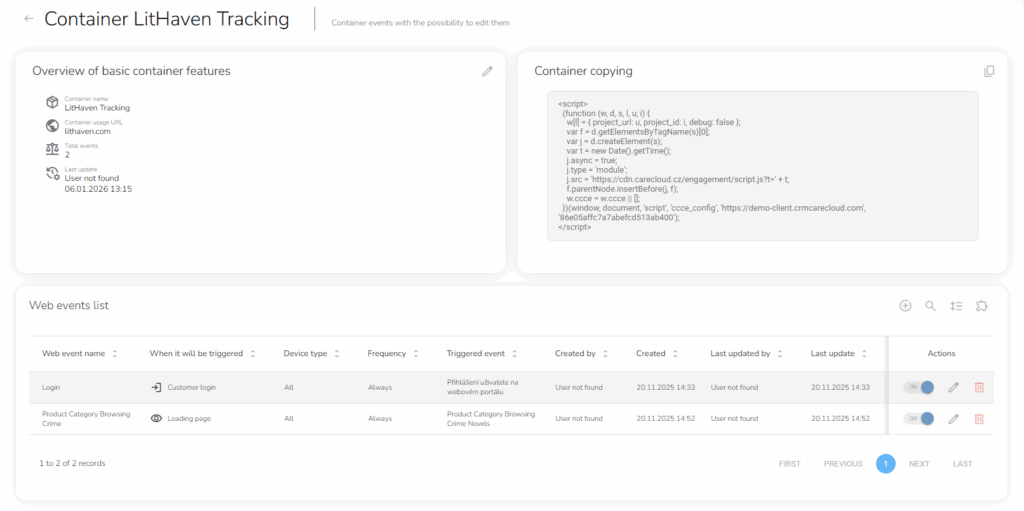The height and width of the screenshot is (511, 1024).
Task: Delete the Product Category Browsing Crime event
Action: [979, 419]
